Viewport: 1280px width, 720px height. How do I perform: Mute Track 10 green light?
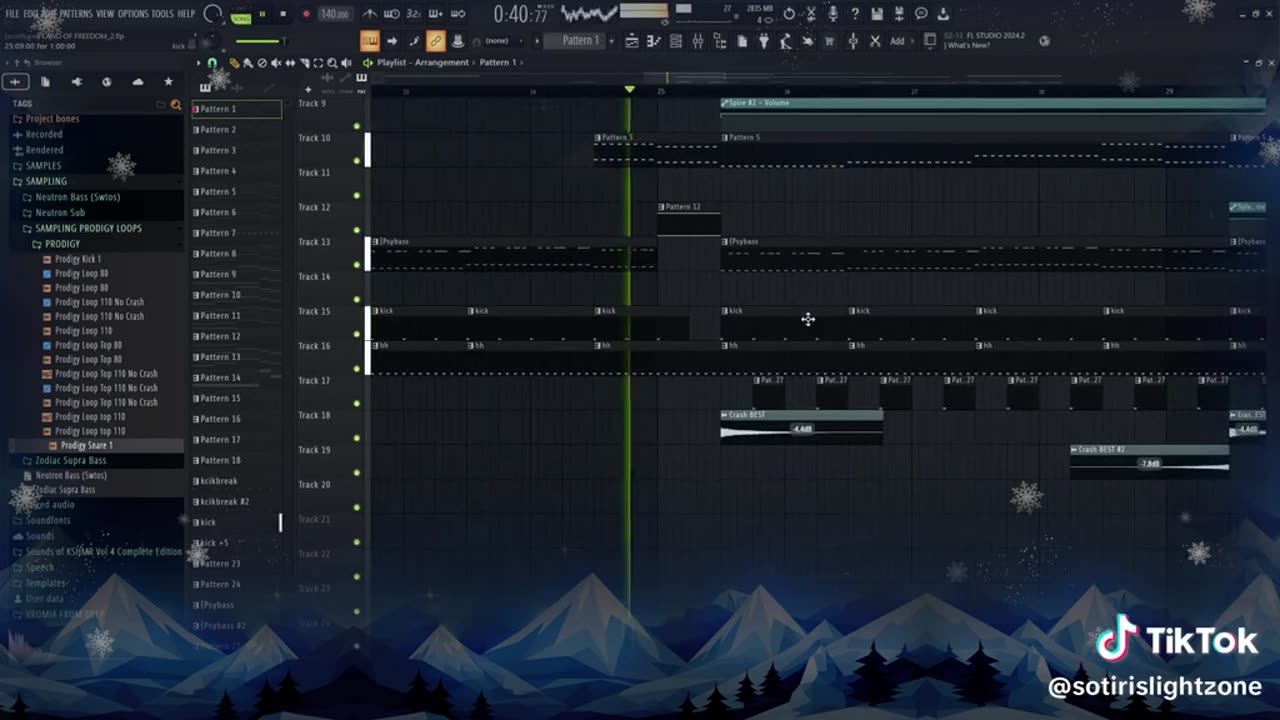tap(357, 160)
